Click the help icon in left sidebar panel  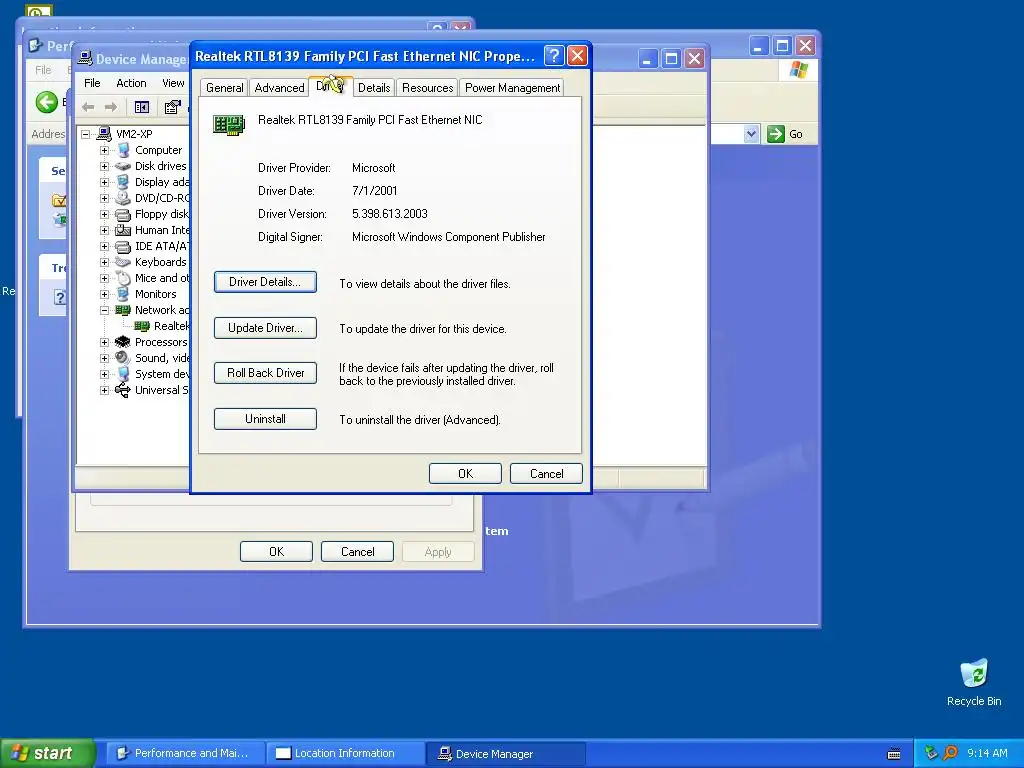59,297
